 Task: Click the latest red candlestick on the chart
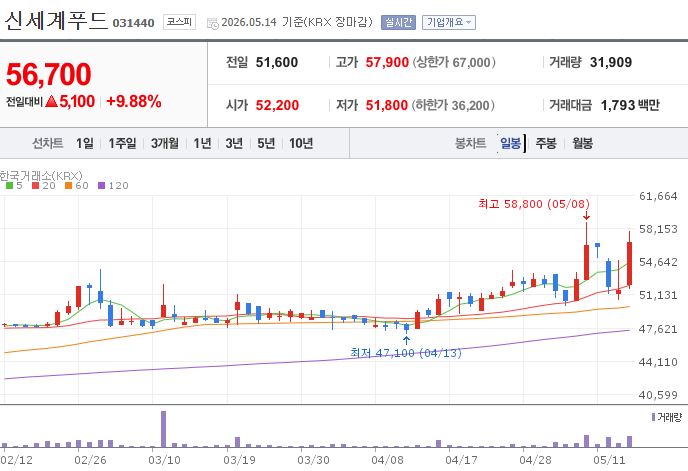coord(629,263)
